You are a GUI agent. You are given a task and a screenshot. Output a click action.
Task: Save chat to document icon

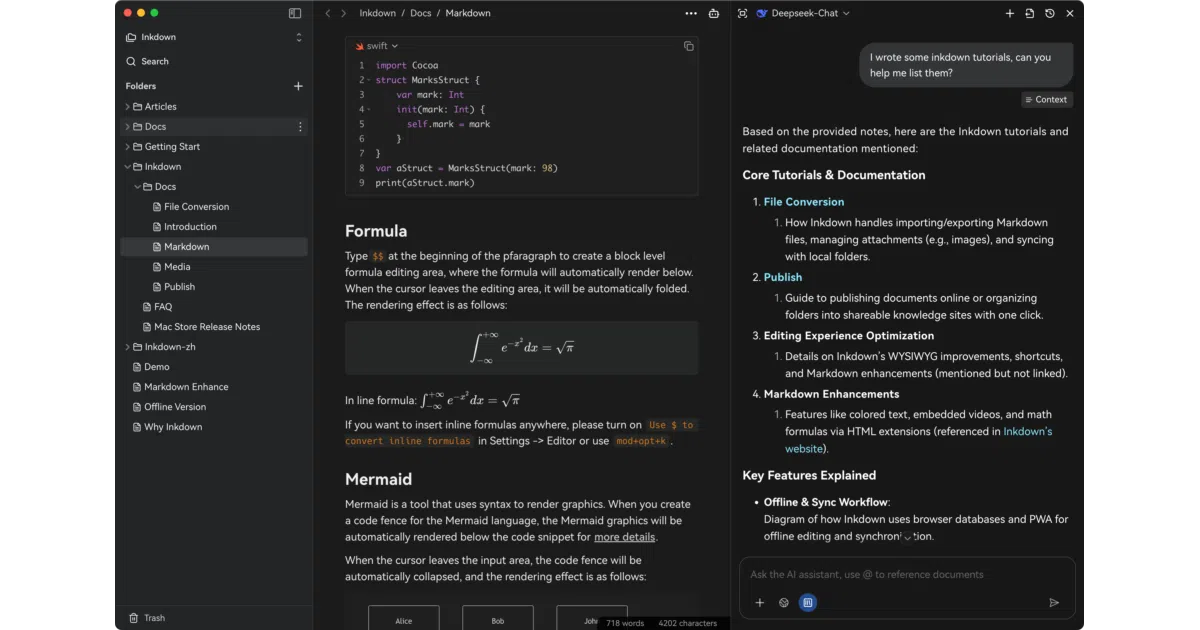tap(1030, 13)
